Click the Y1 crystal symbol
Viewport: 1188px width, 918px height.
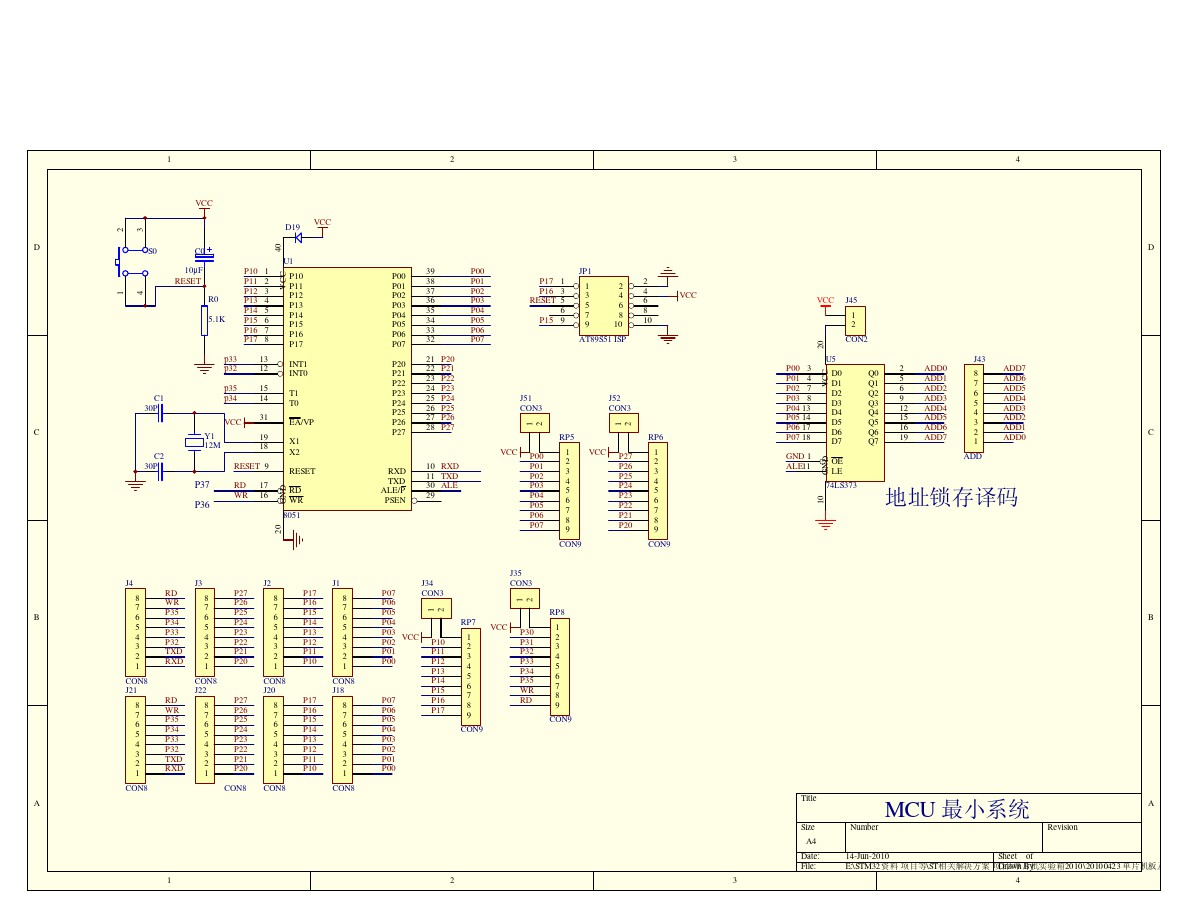pos(195,443)
